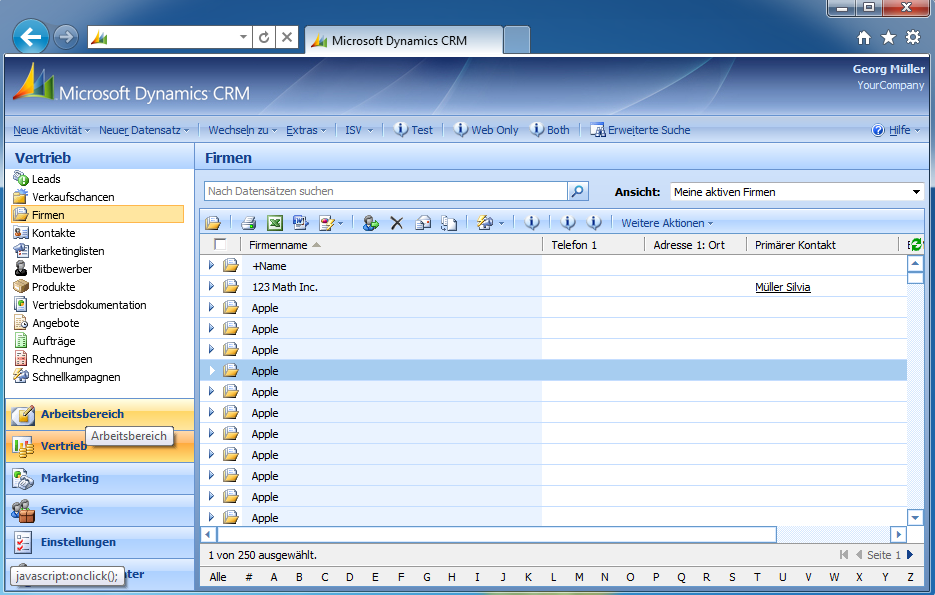Open the address bar dropdown arrow

(243, 37)
